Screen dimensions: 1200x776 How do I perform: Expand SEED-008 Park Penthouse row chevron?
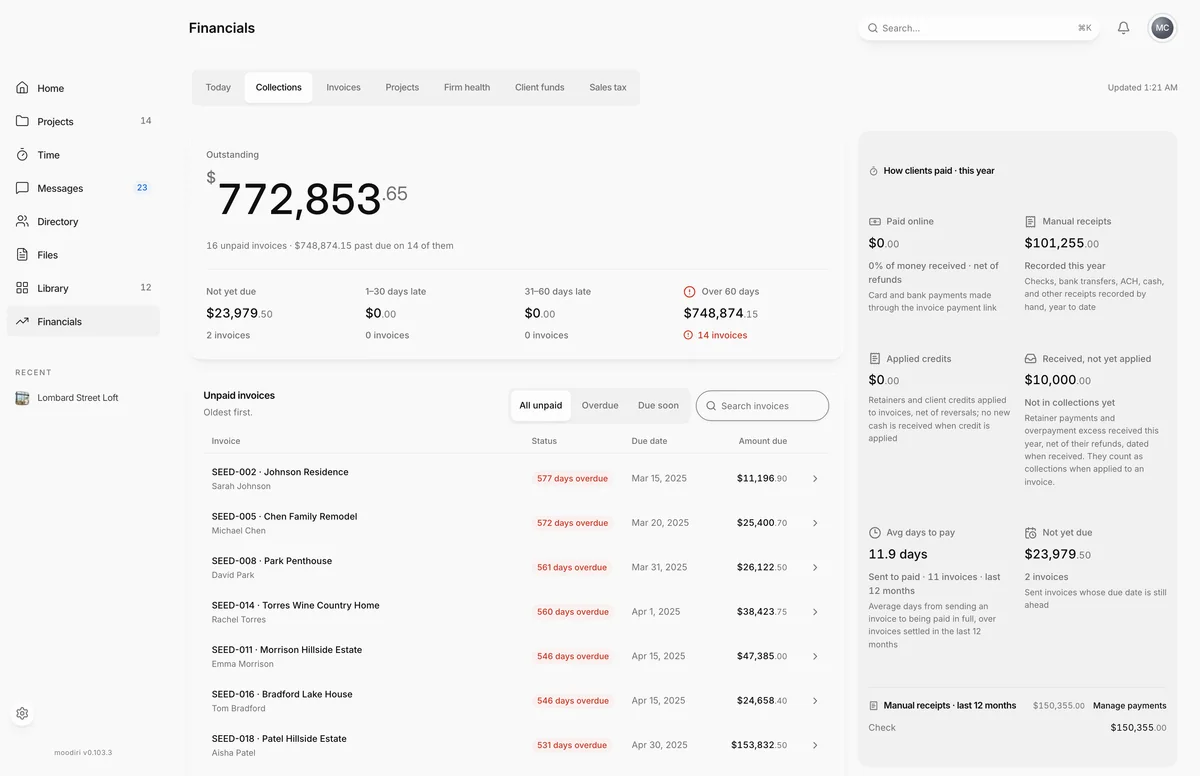tap(815, 567)
